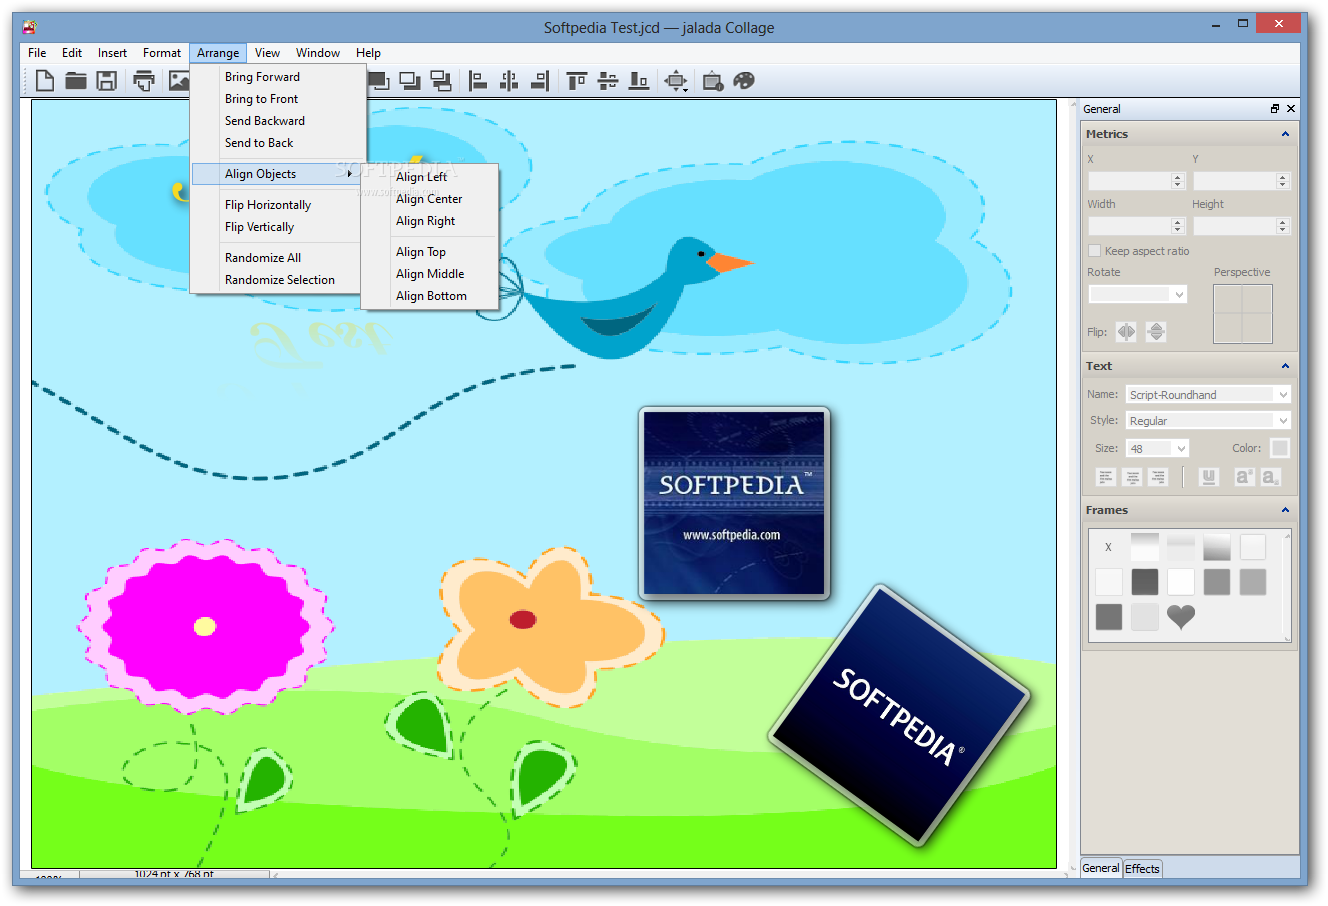Screen dimensions: 1328x906
Task: Save the collage with floppy icon
Action: click(x=107, y=81)
